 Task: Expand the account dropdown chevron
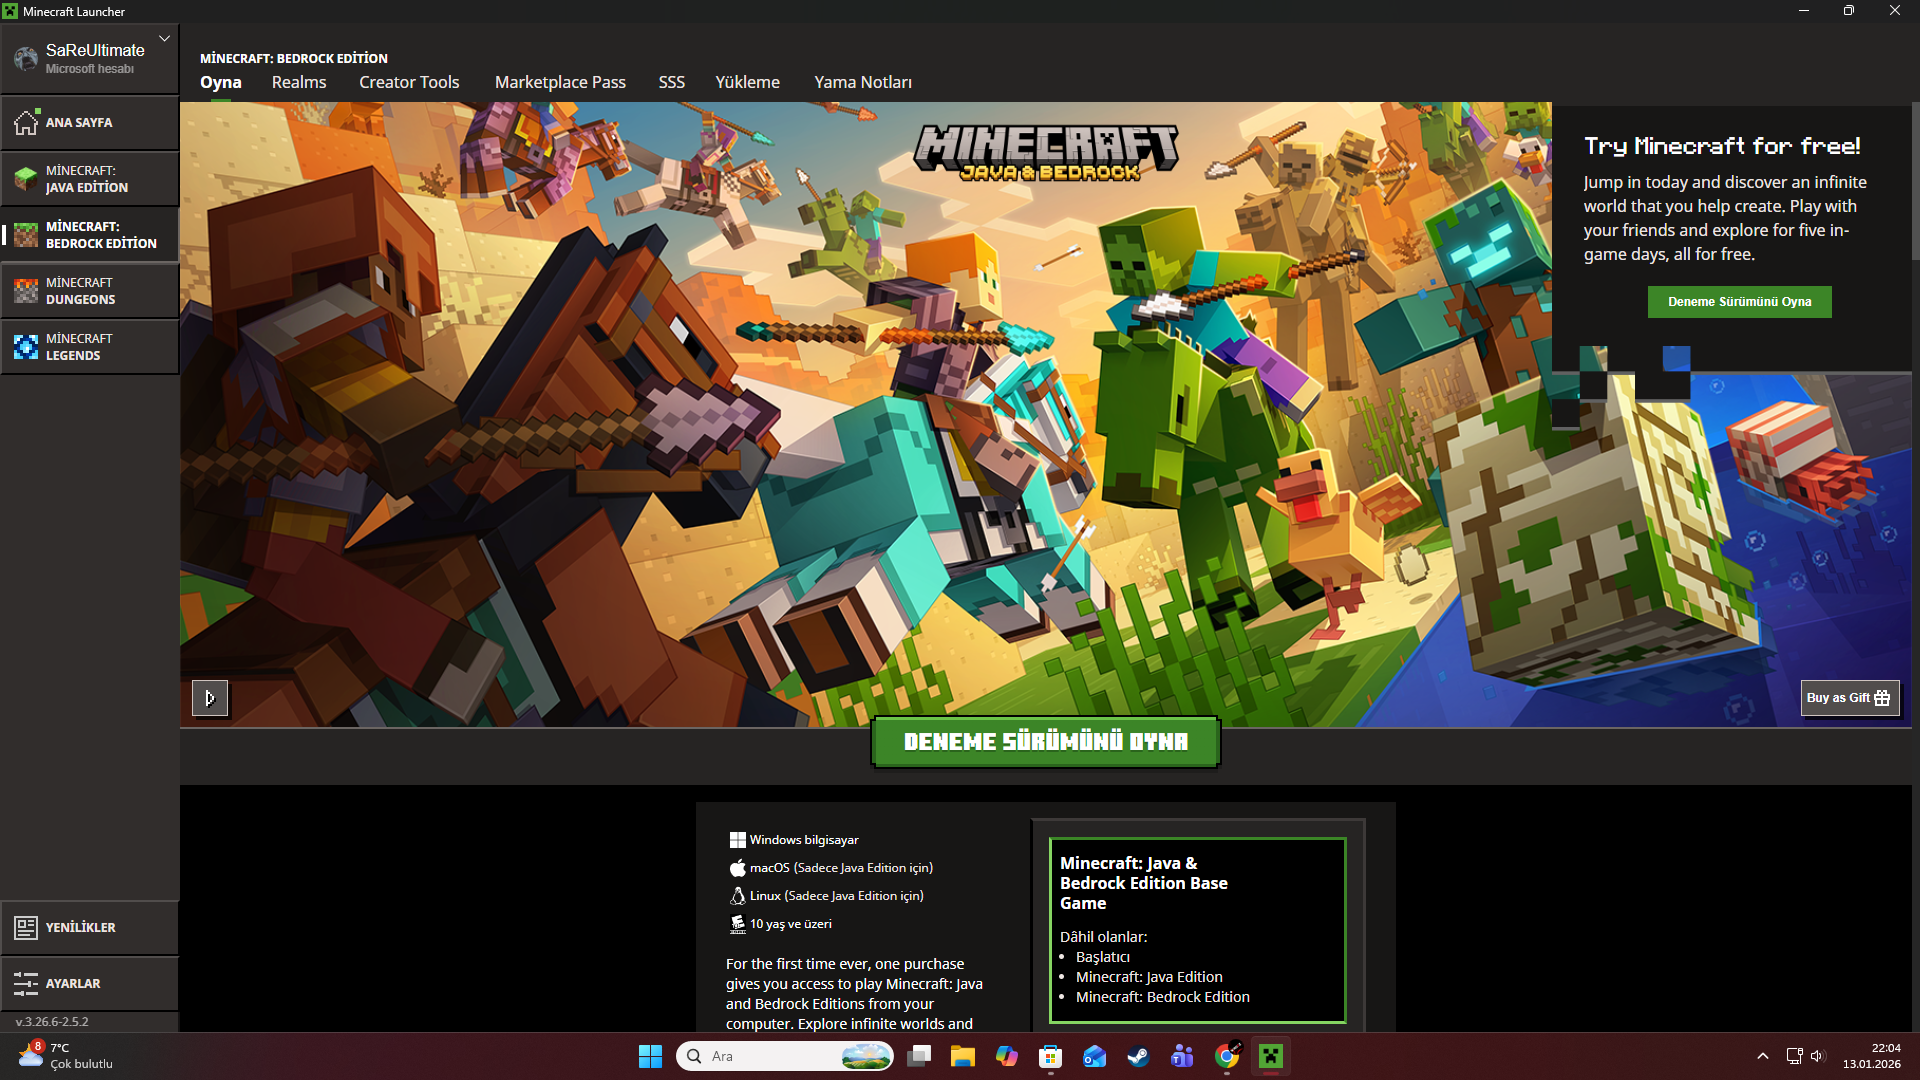tap(164, 39)
